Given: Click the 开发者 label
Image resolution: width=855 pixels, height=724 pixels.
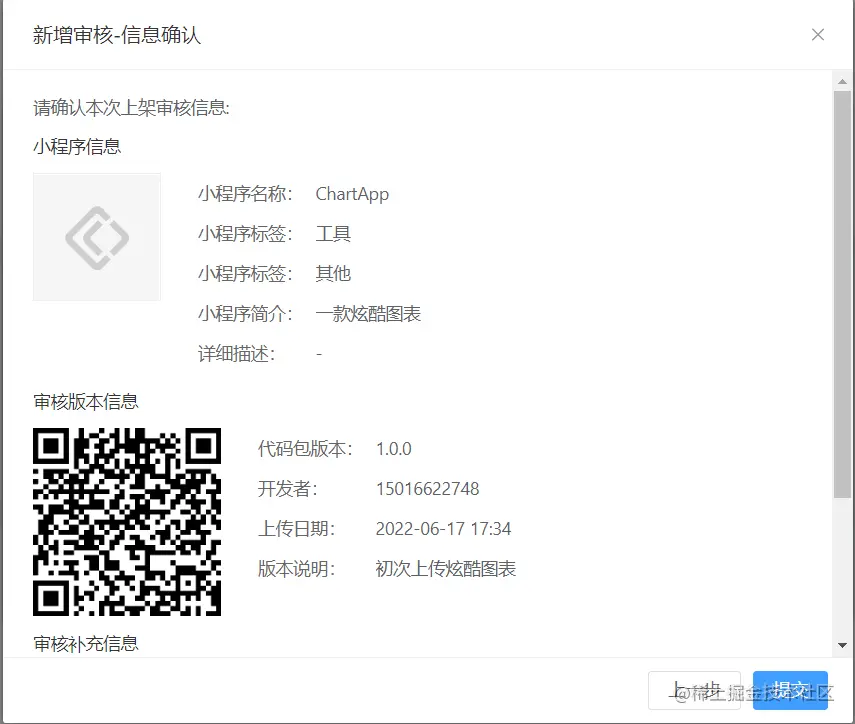Looking at the screenshot, I should click(288, 489).
